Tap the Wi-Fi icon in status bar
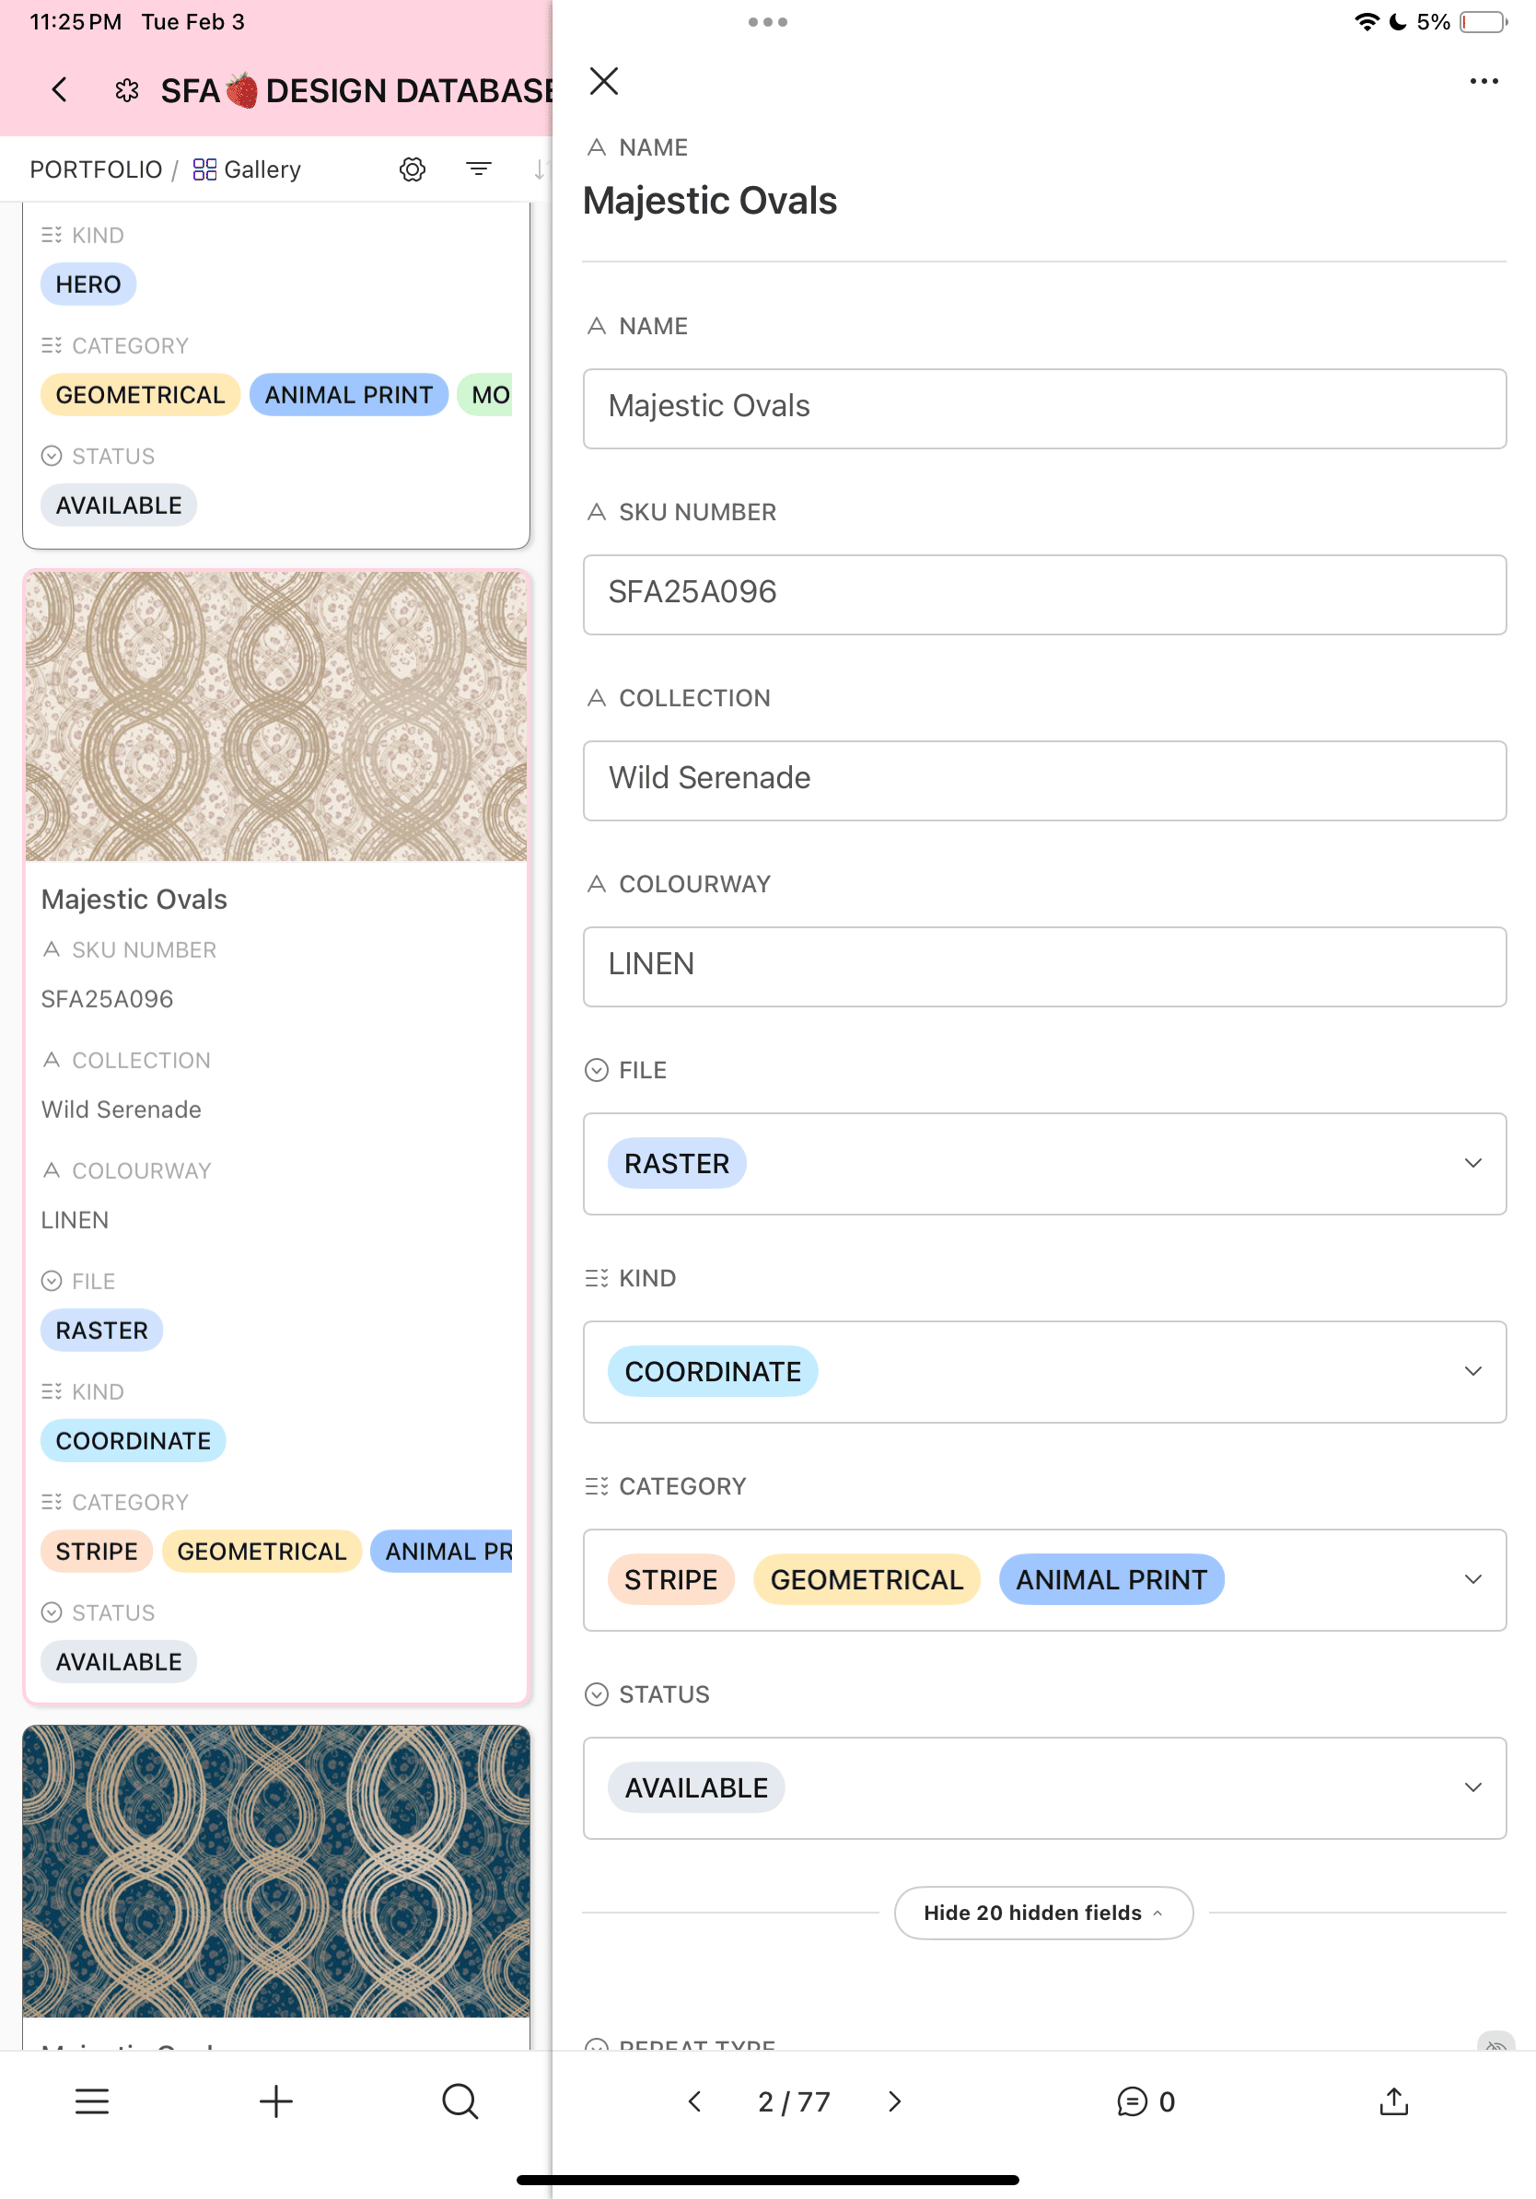The height and width of the screenshot is (2199, 1536). [1366, 22]
